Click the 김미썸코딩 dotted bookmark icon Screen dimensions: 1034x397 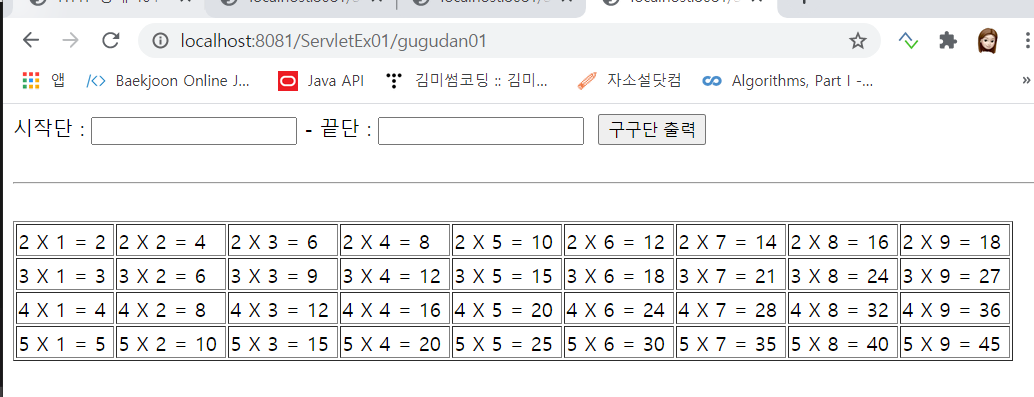click(x=394, y=81)
